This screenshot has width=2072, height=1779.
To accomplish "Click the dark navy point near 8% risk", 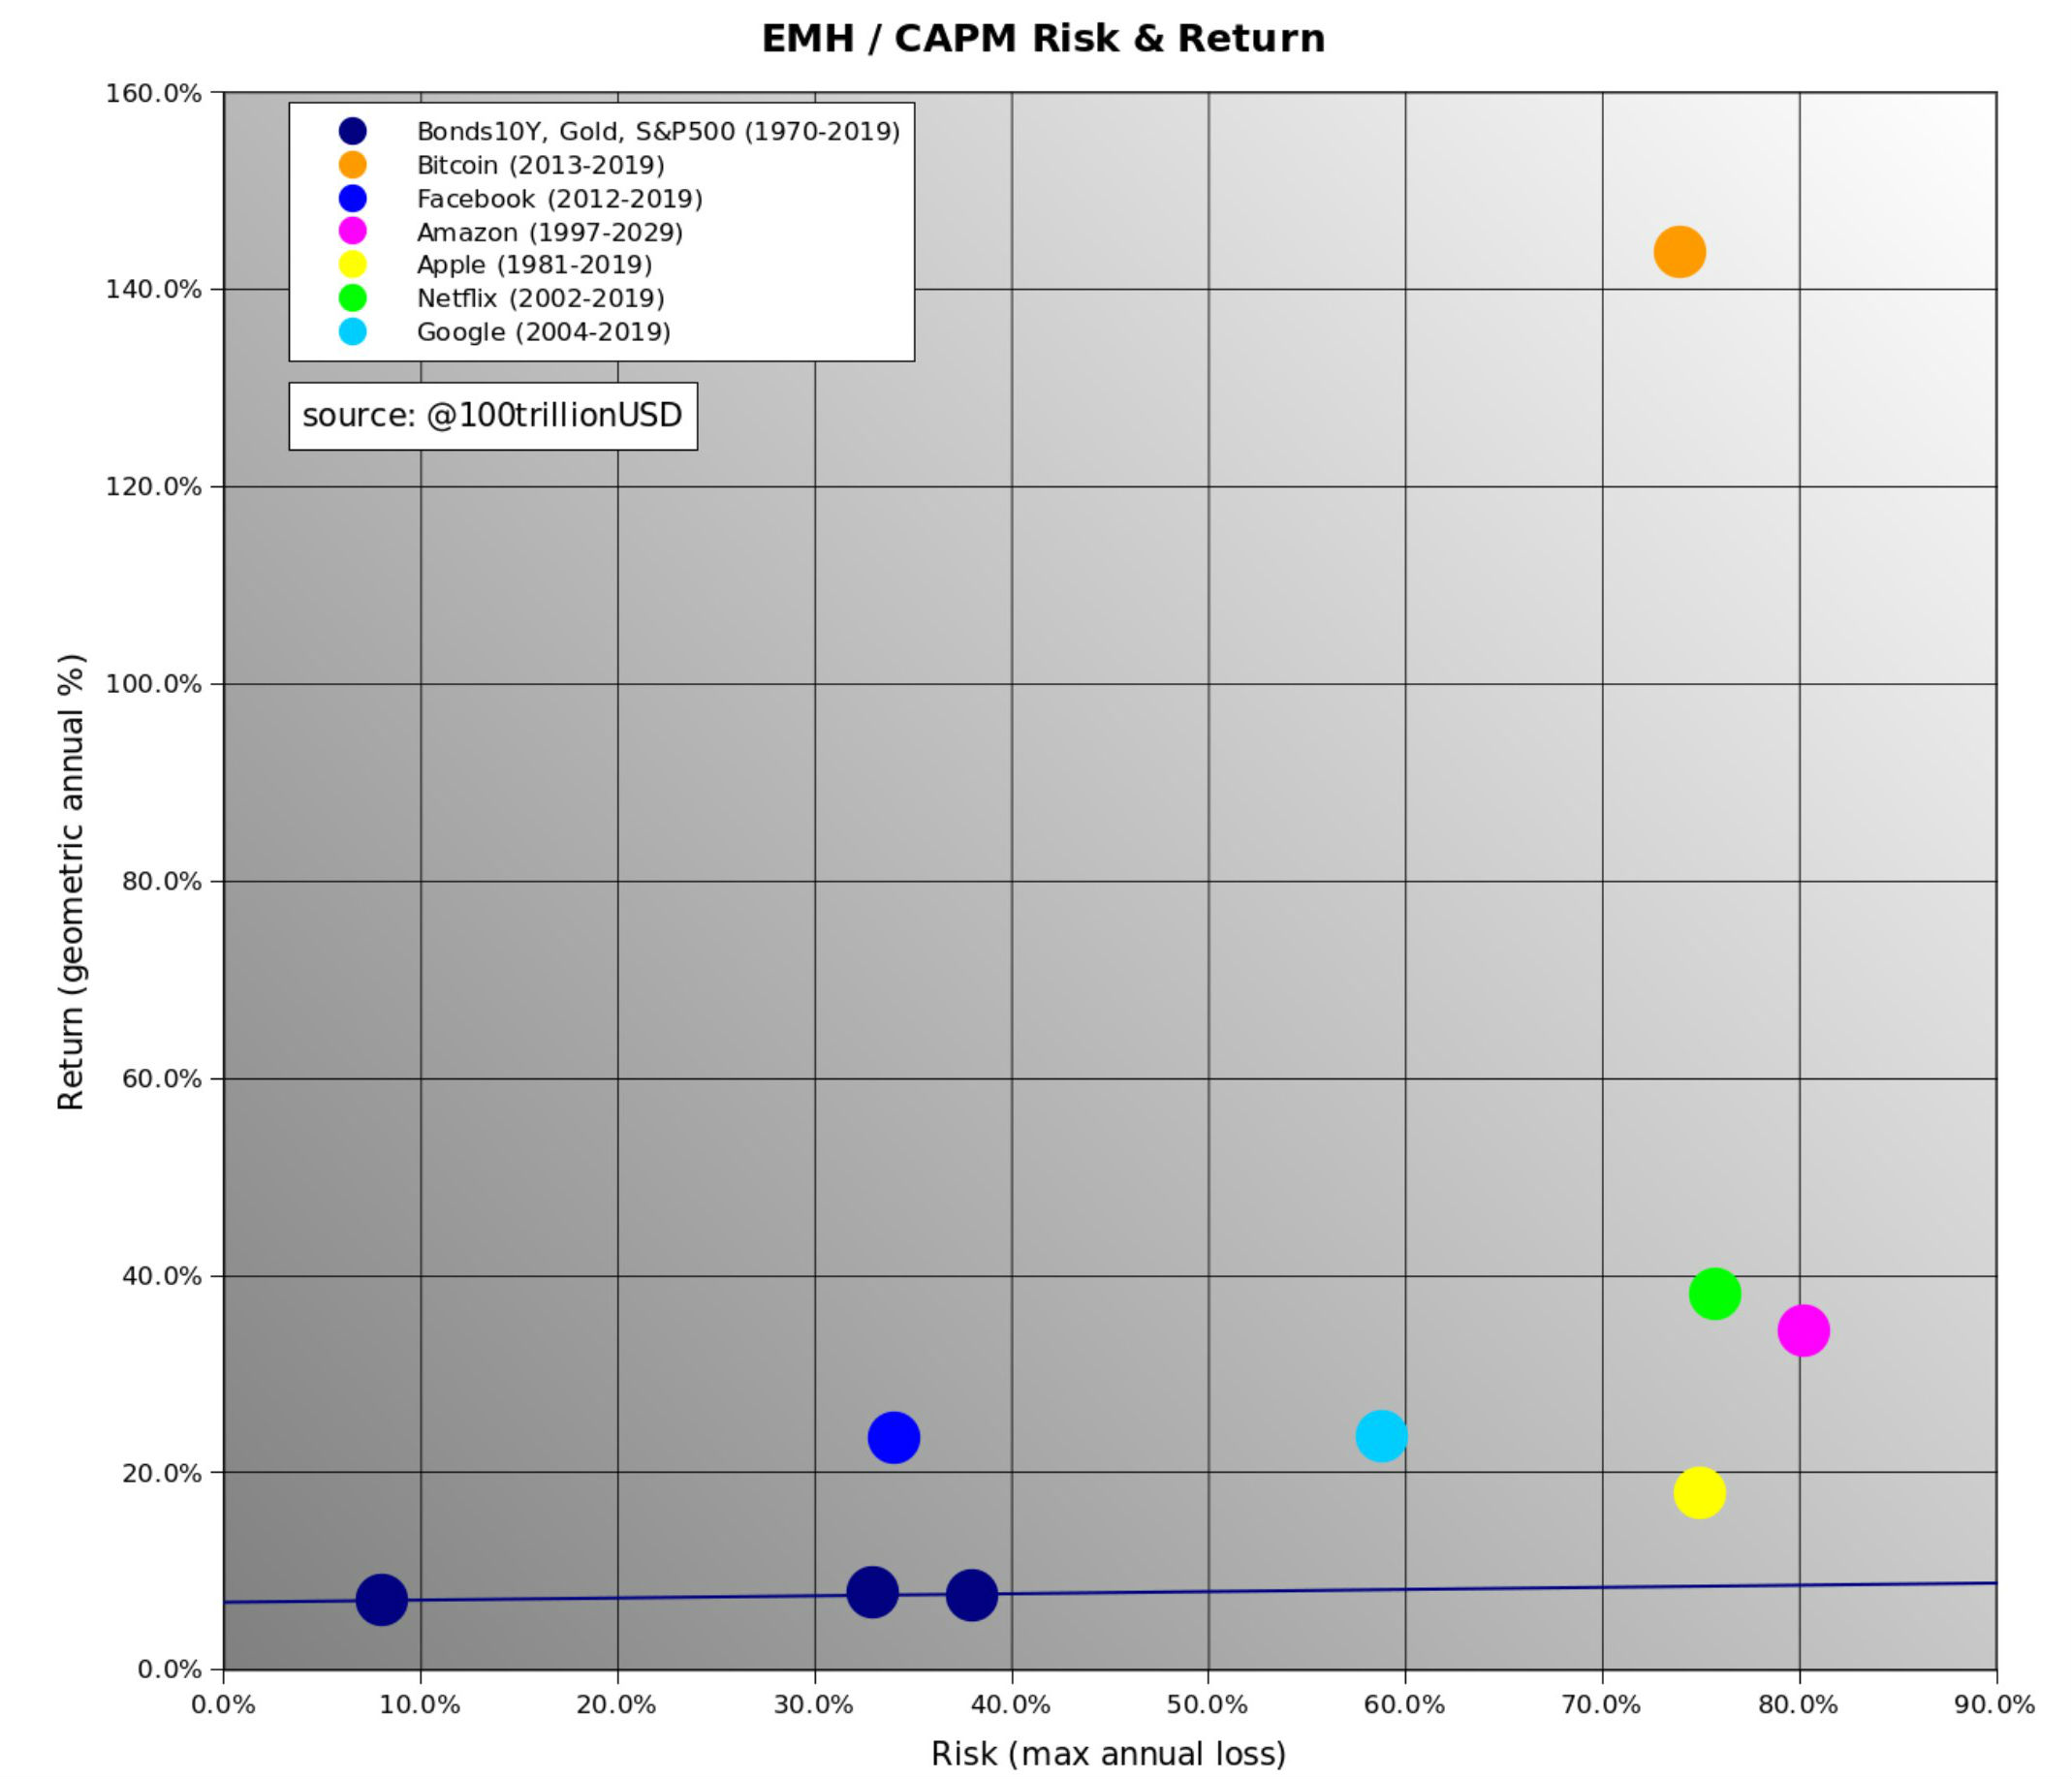I will click(381, 1599).
